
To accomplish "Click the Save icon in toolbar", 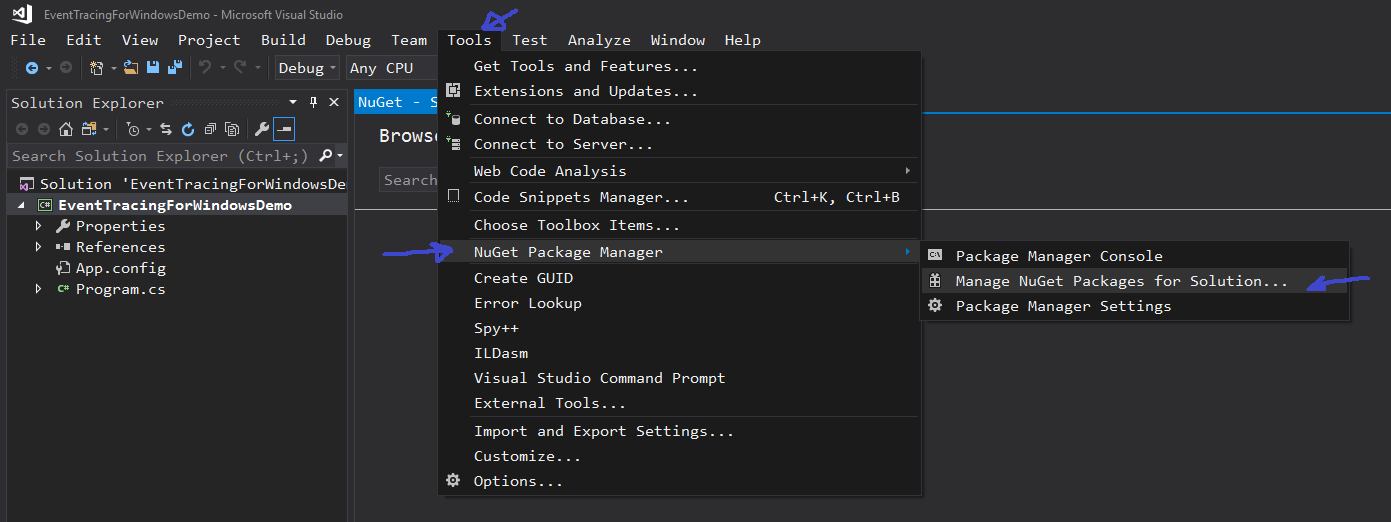I will click(153, 68).
